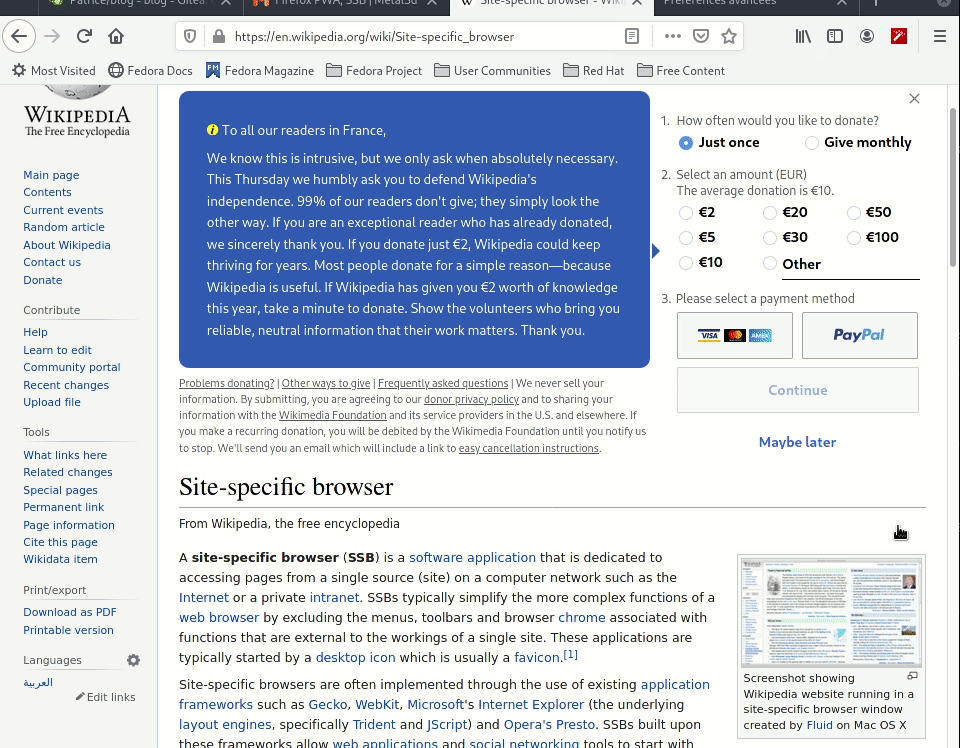Open the Arabic language link
960x748 pixels.
pyautogui.click(x=38, y=683)
